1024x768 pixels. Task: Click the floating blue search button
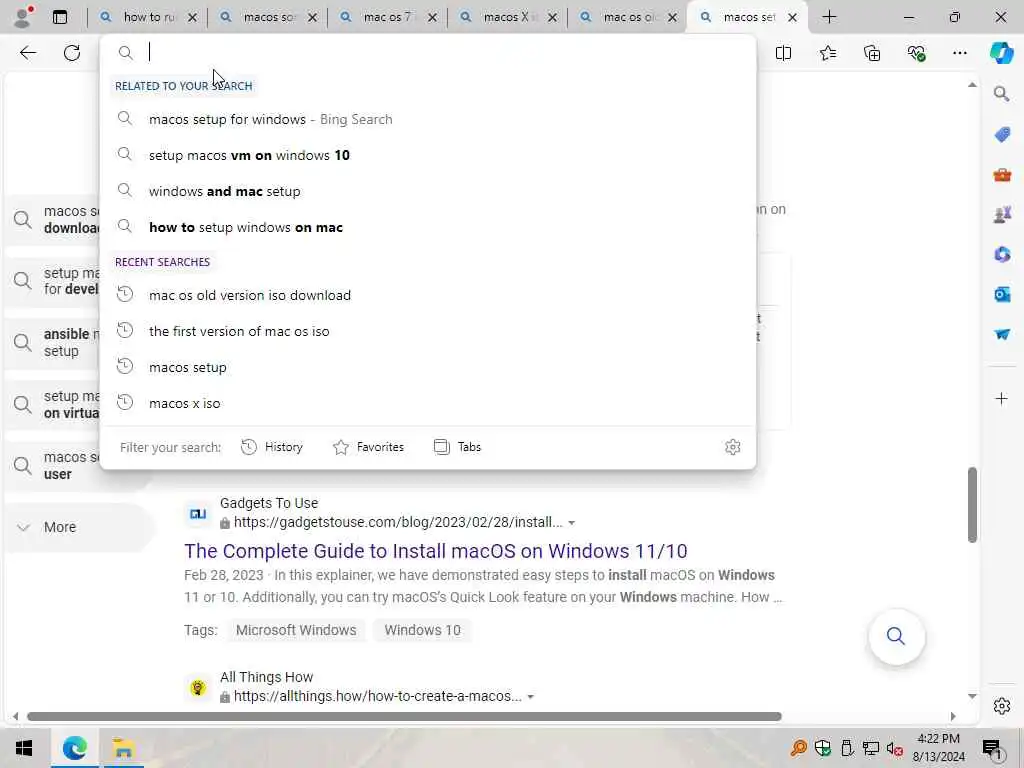896,636
